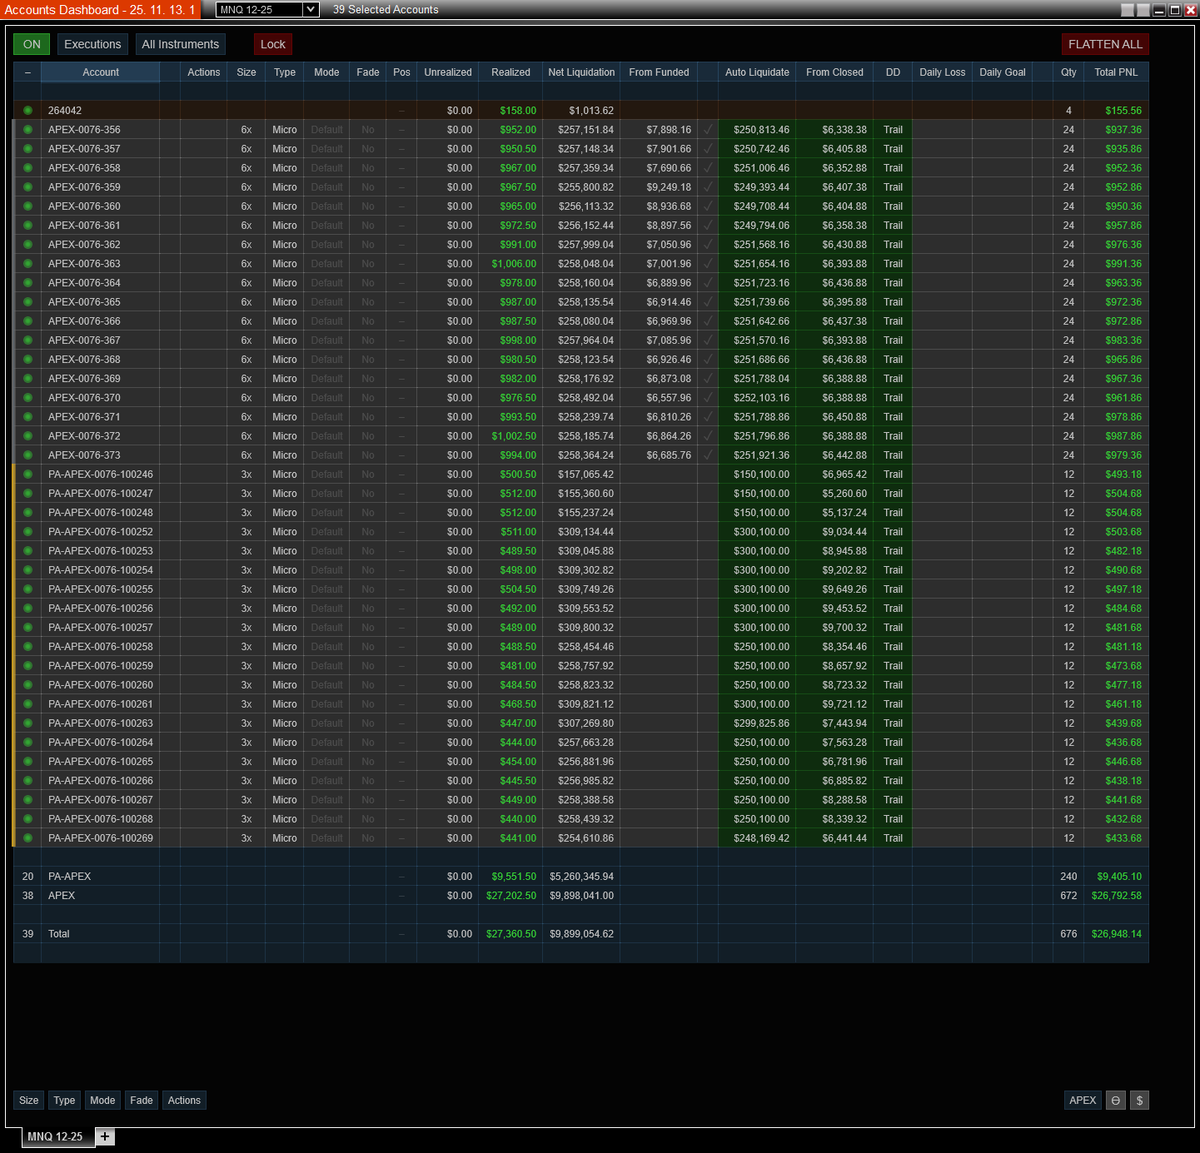
Task: Open the Size selector at bottom
Action: tap(29, 1100)
